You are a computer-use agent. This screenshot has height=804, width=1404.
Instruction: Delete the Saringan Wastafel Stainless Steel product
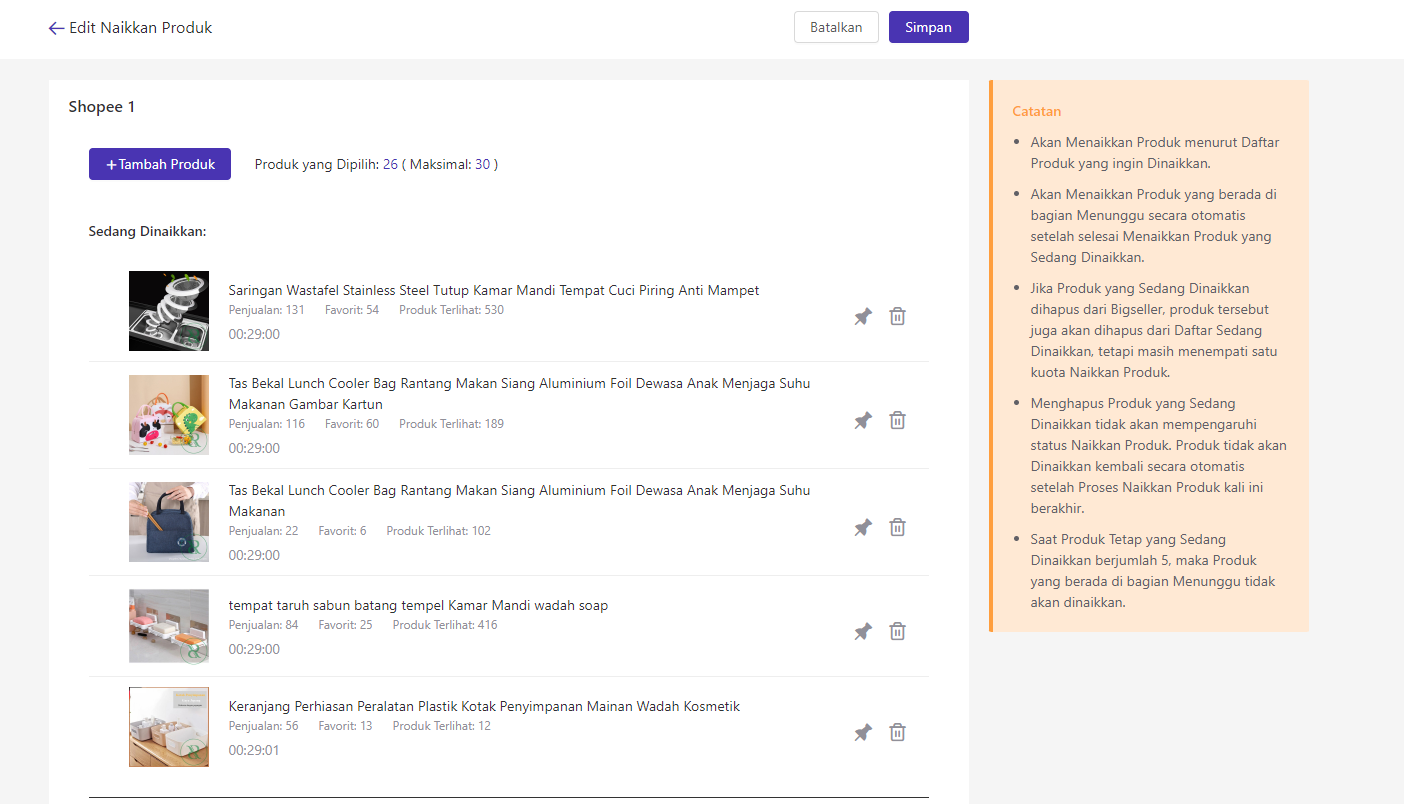[x=898, y=317]
